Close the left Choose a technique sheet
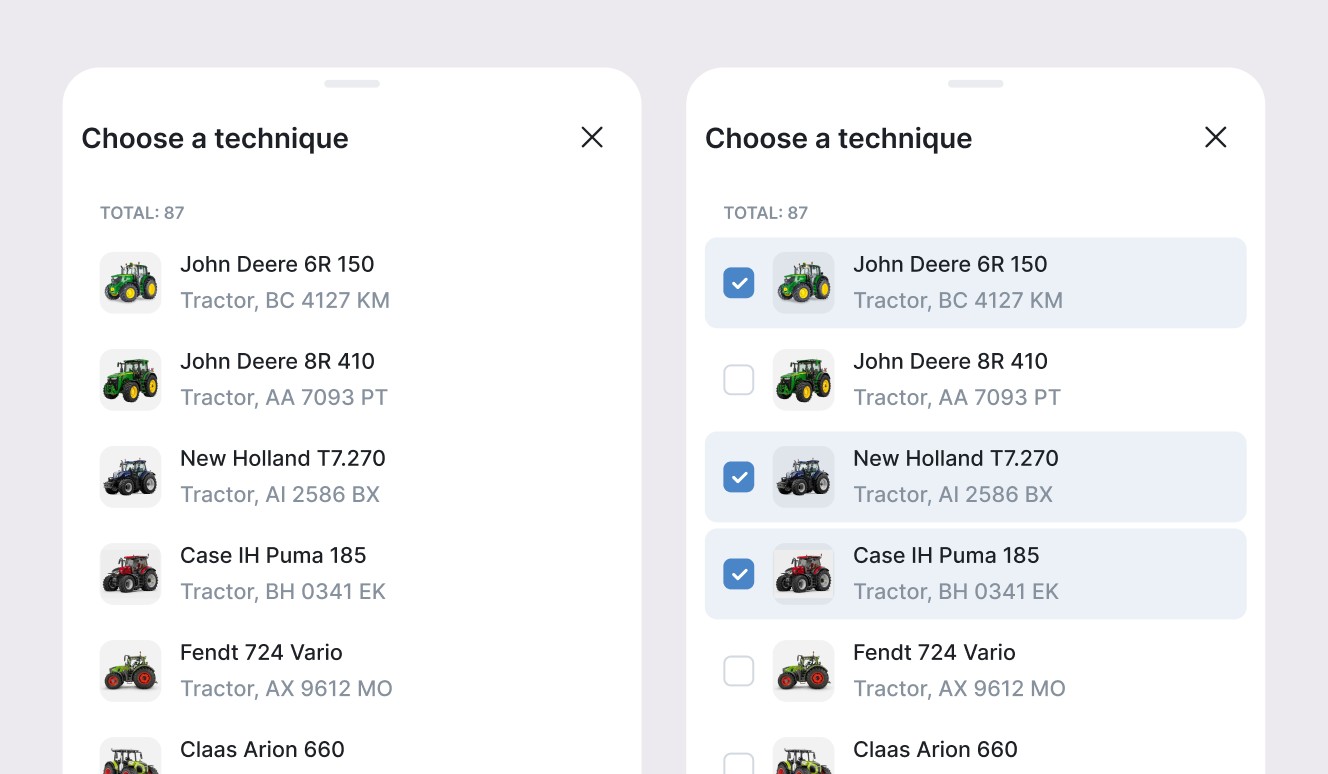 click(x=592, y=137)
